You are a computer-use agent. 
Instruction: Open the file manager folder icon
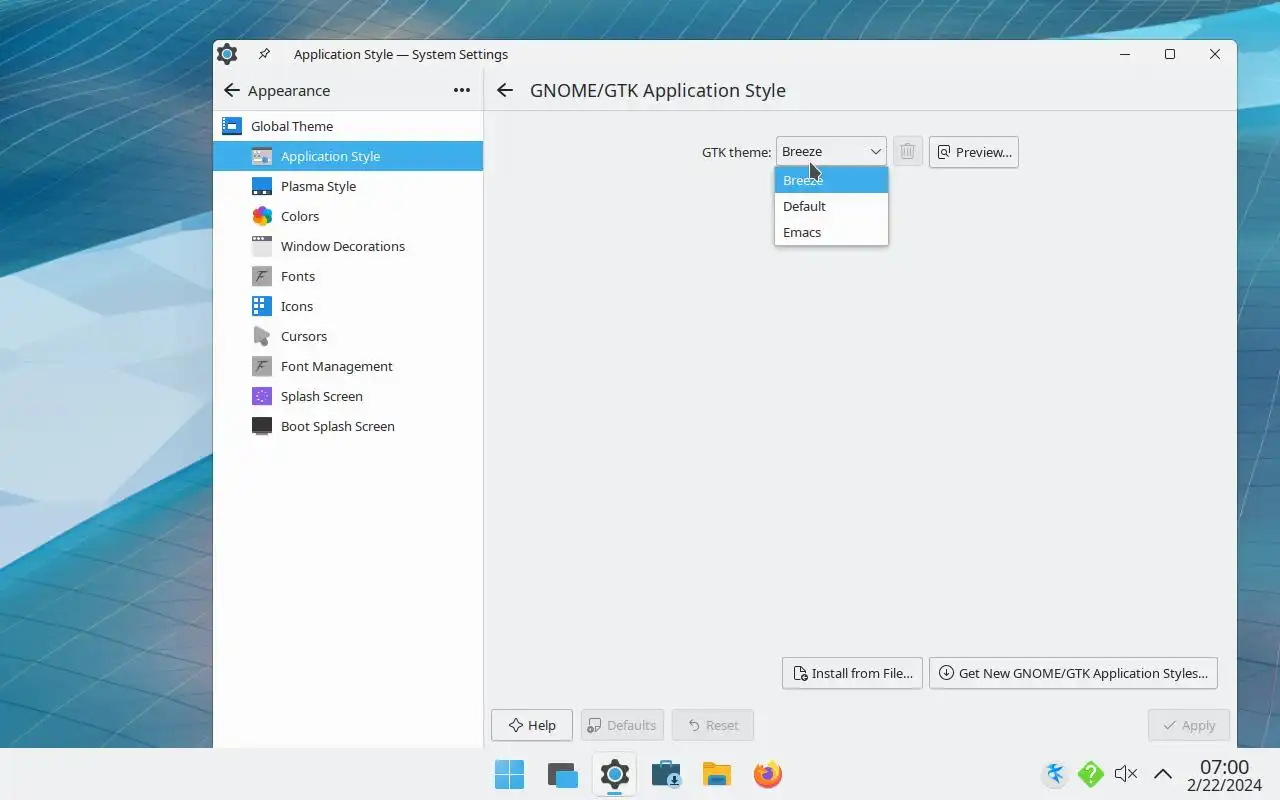[717, 774]
